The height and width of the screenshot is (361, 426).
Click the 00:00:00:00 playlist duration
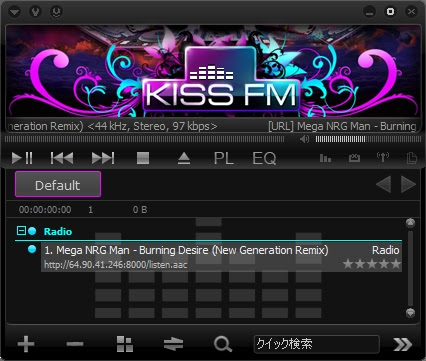pyautogui.click(x=45, y=210)
